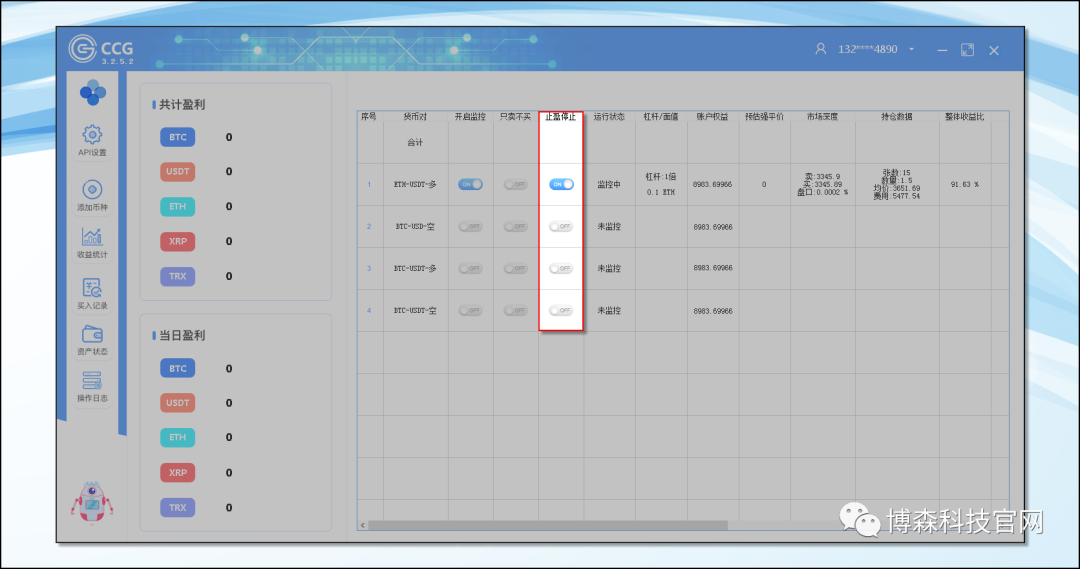This screenshot has width=1080, height=569.
Task: Click the 杠杆/面值 column header
Action: pos(661,117)
